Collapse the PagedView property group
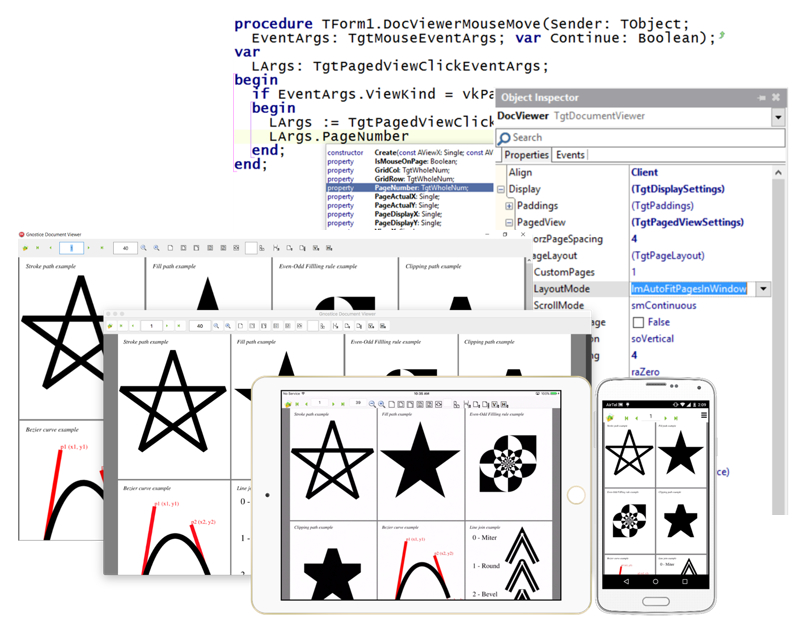This screenshot has width=800, height=640. click(x=509, y=223)
